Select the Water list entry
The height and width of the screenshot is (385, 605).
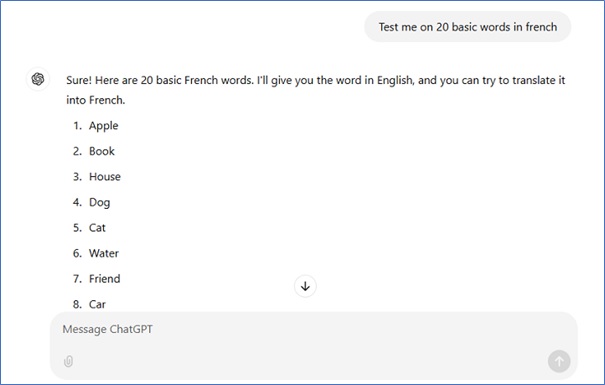coord(104,253)
